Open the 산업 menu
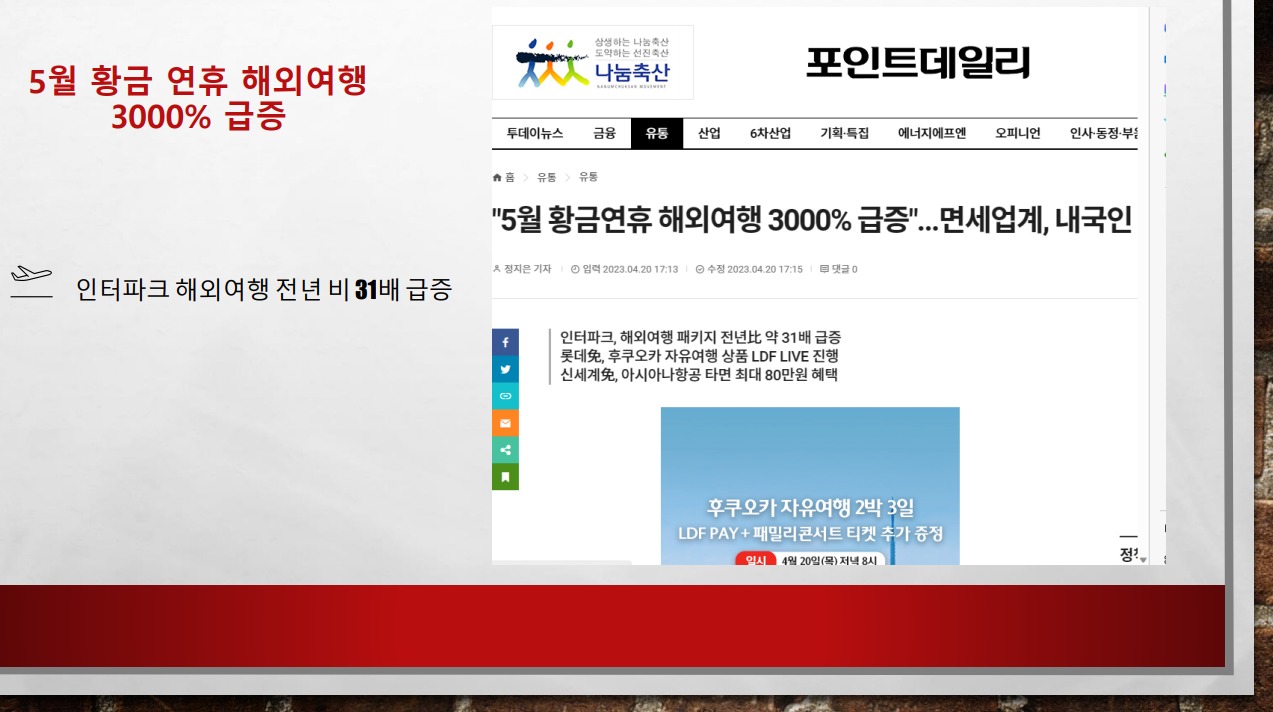This screenshot has width=1273, height=712. click(x=709, y=133)
